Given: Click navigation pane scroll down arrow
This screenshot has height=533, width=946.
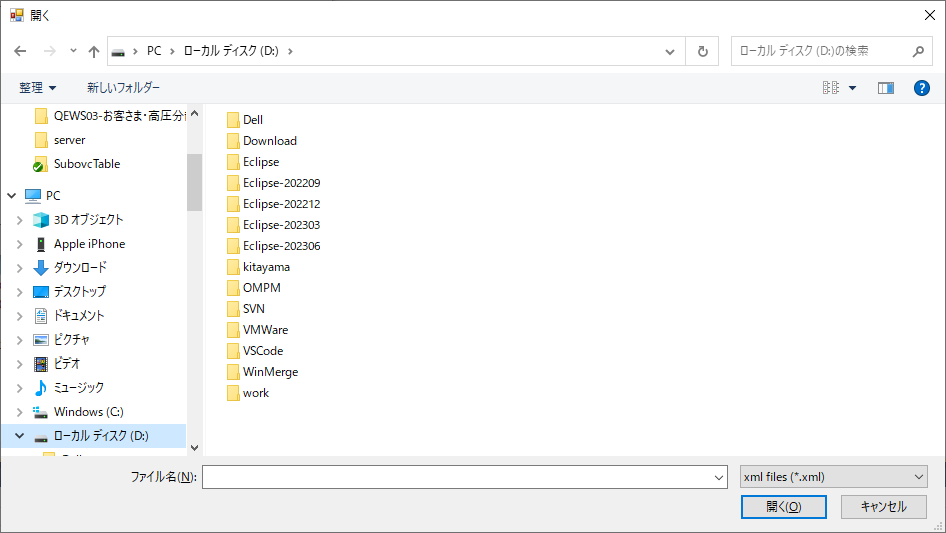Looking at the screenshot, I should pyautogui.click(x=194, y=447).
